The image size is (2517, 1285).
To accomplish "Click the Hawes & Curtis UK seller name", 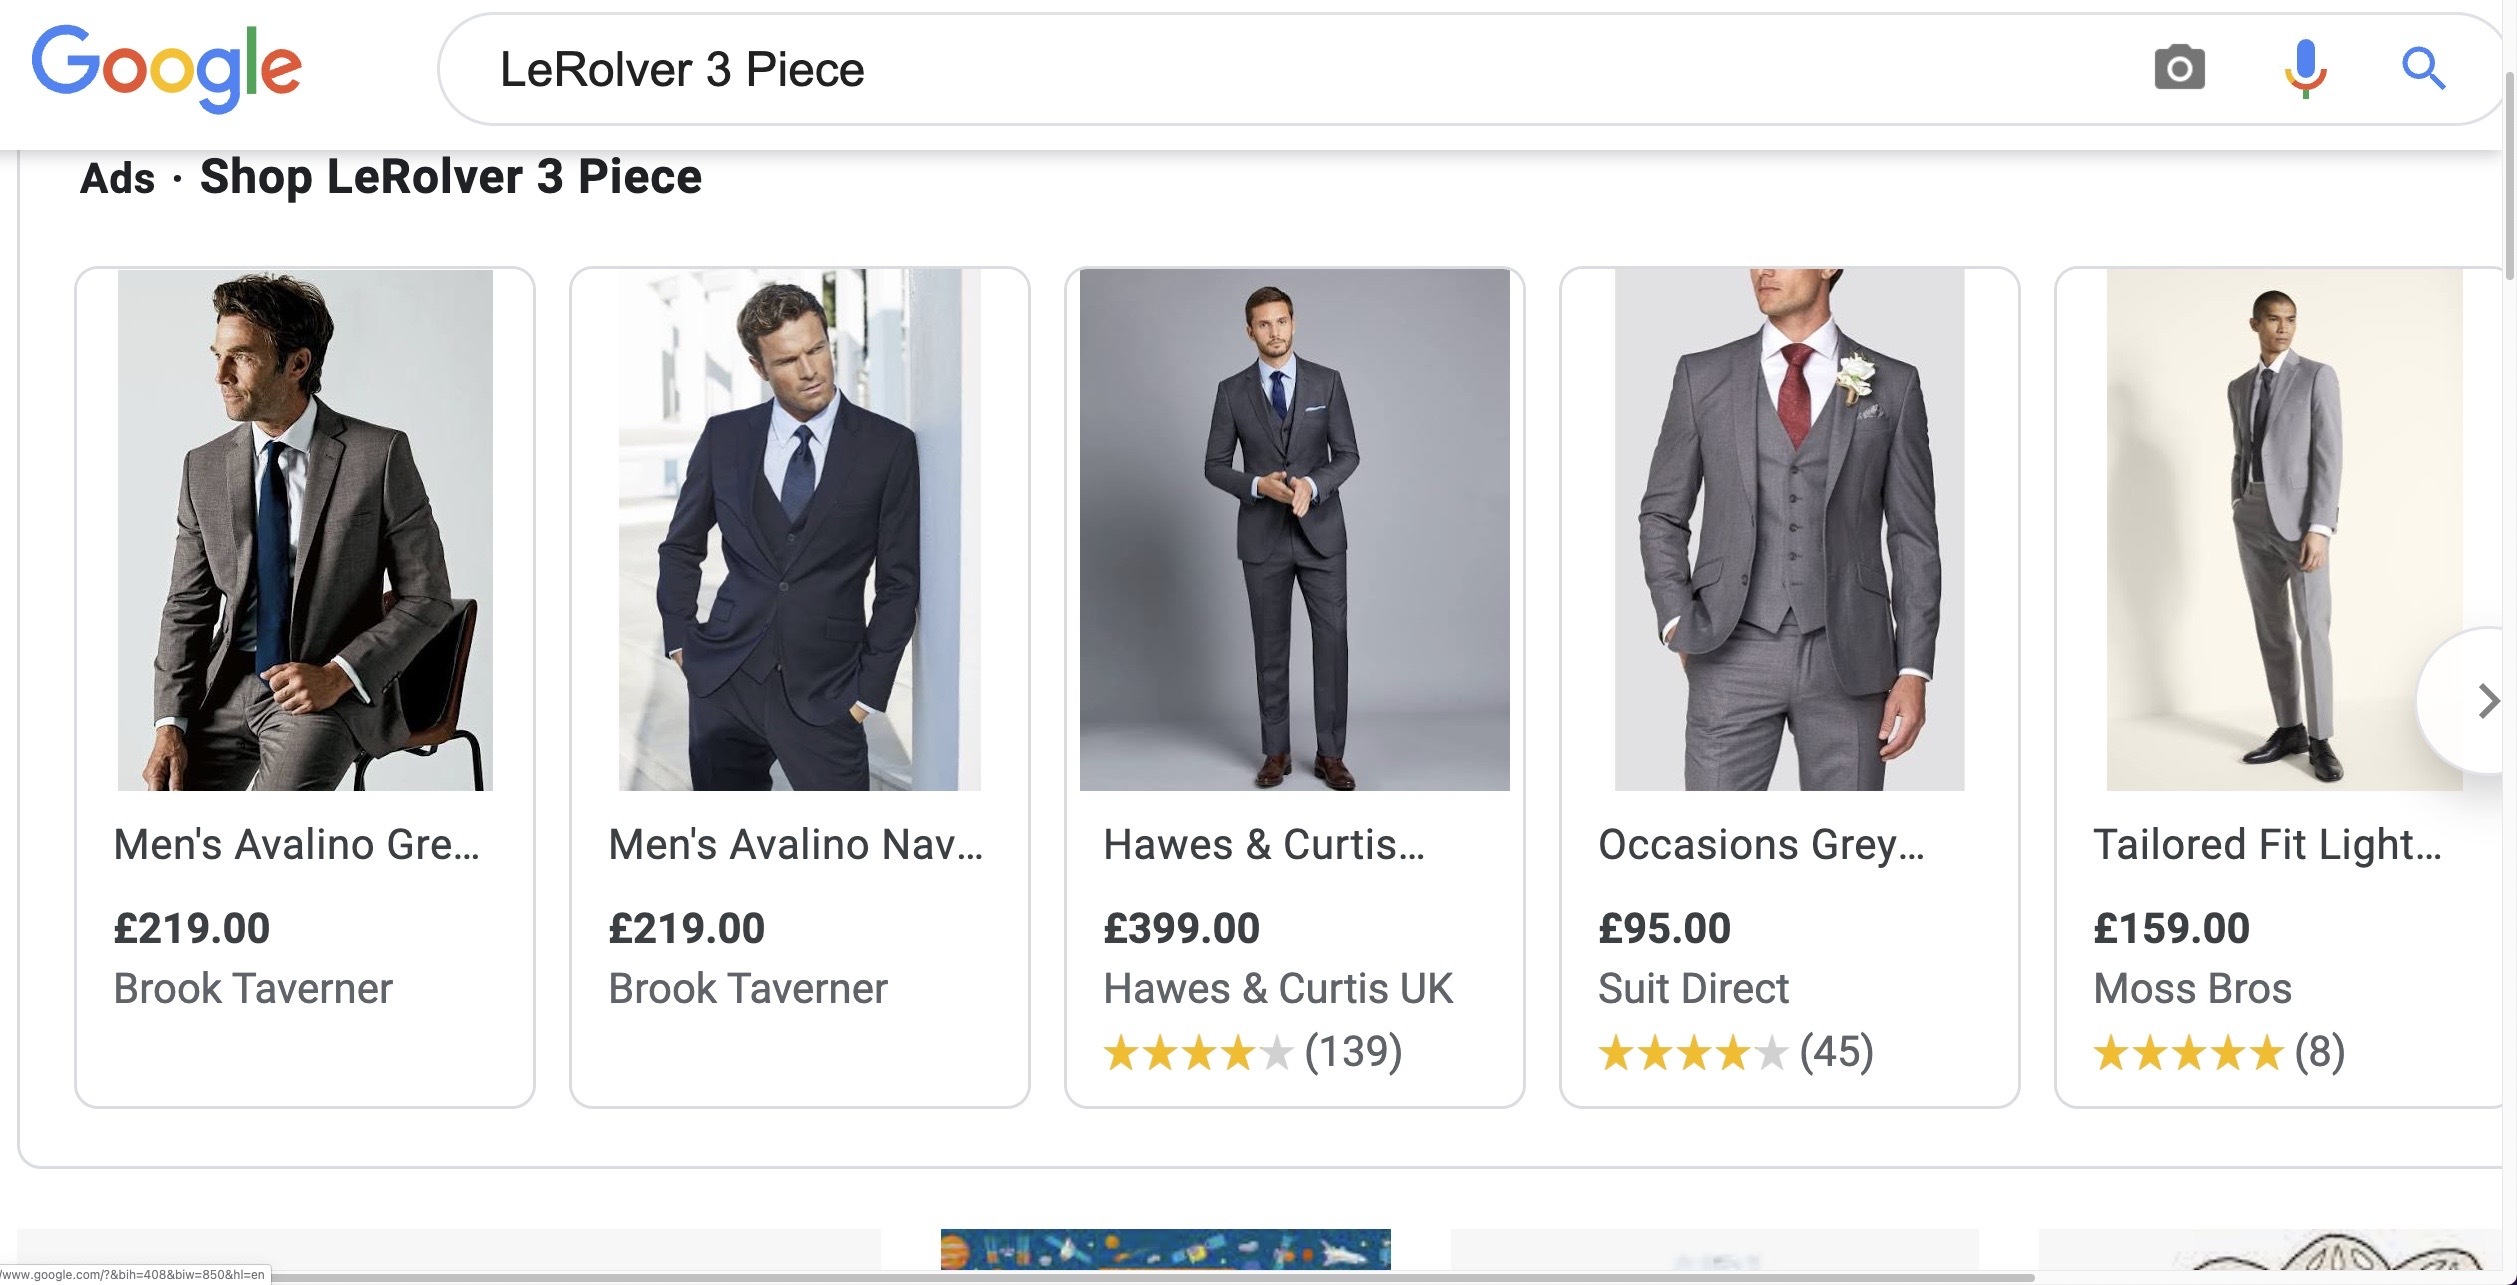I will point(1278,989).
